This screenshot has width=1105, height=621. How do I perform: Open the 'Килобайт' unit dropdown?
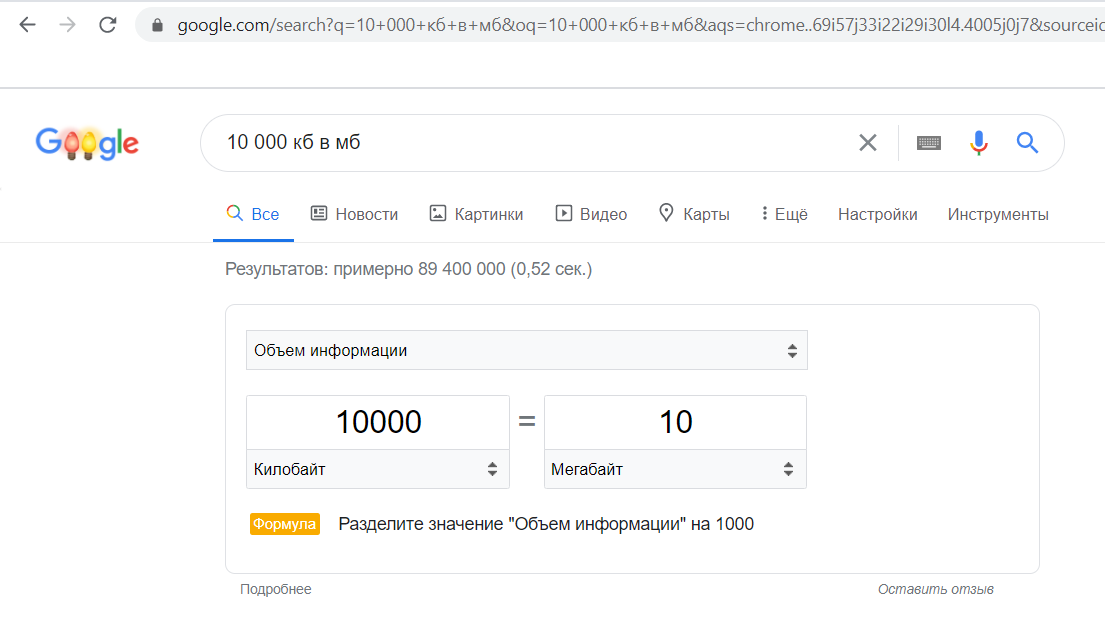377,469
